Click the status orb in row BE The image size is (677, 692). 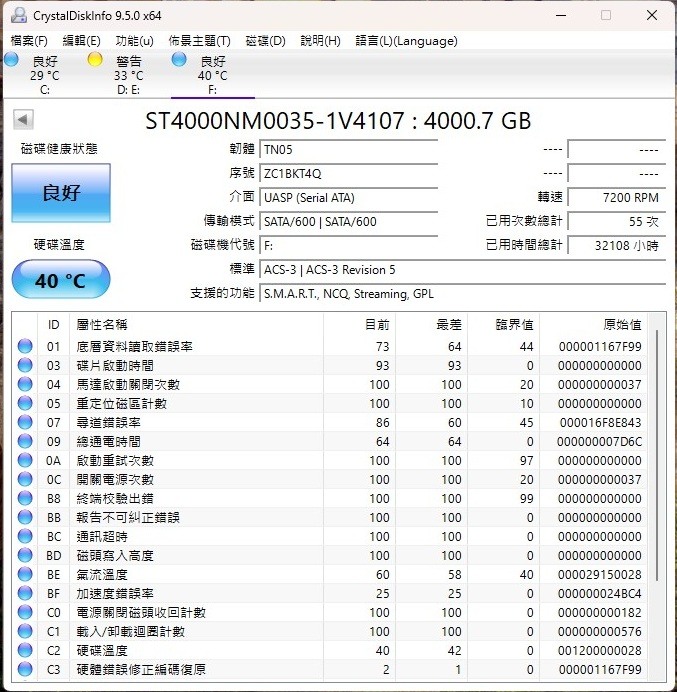point(25,574)
